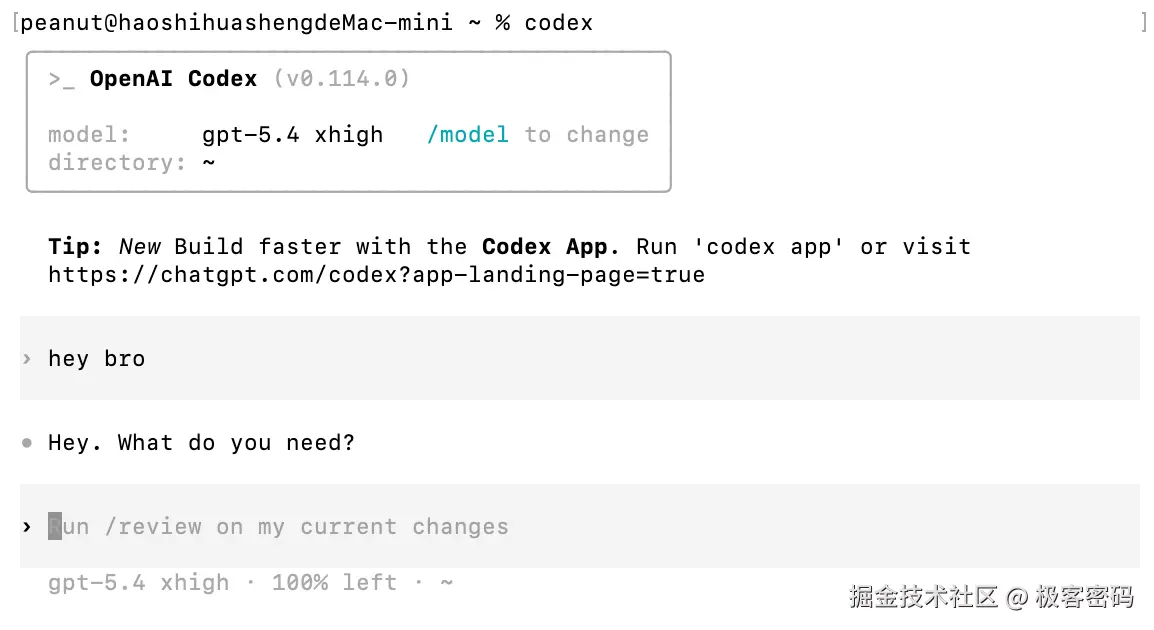Screen dimensions: 1154x630
Task: Click the "Hey. What do you need?" reply
Action: pyautogui.click(x=201, y=443)
